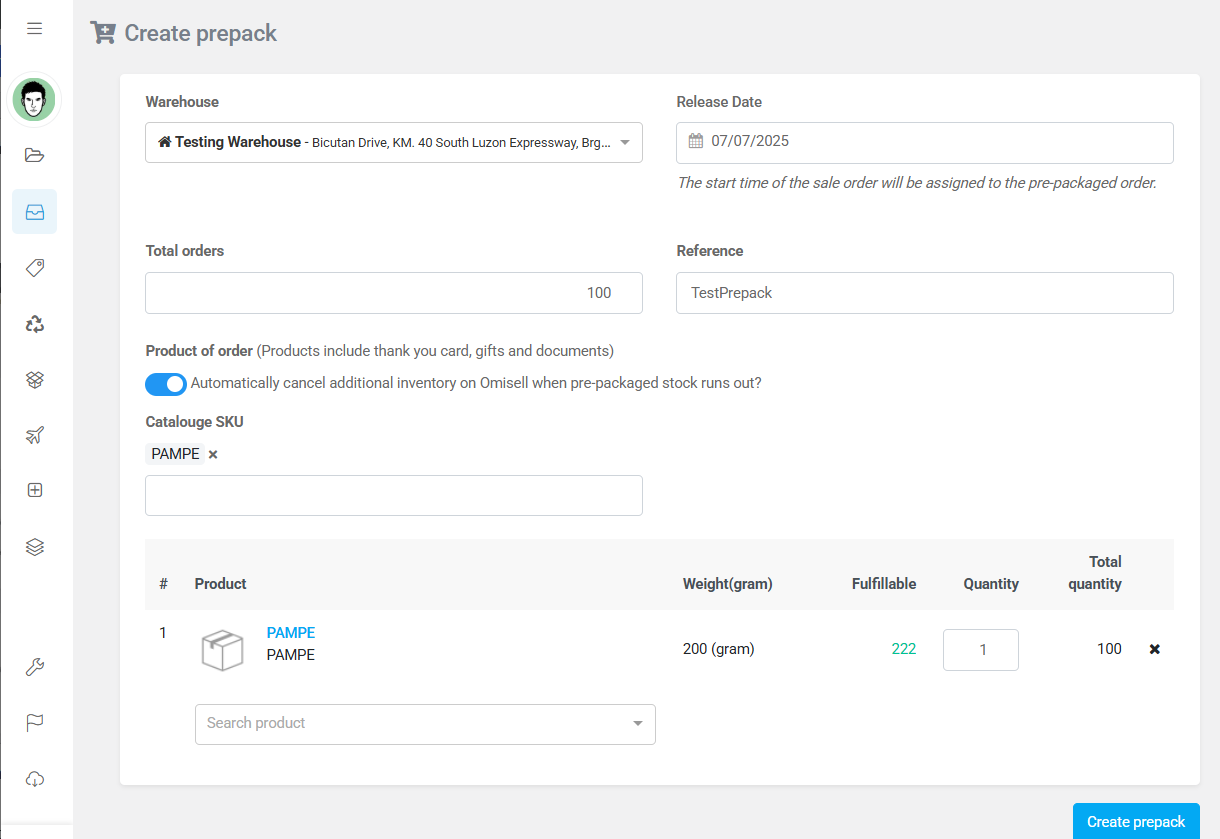Open the hamburger menu icon
1220x839 pixels.
[35, 29]
